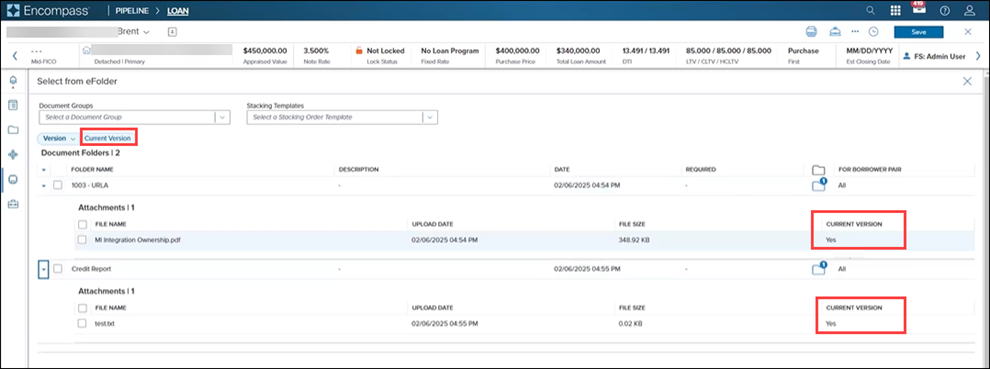This screenshot has height=369, width=990.
Task: Click the small square icon beside borrower name
Action: (x=172, y=32)
